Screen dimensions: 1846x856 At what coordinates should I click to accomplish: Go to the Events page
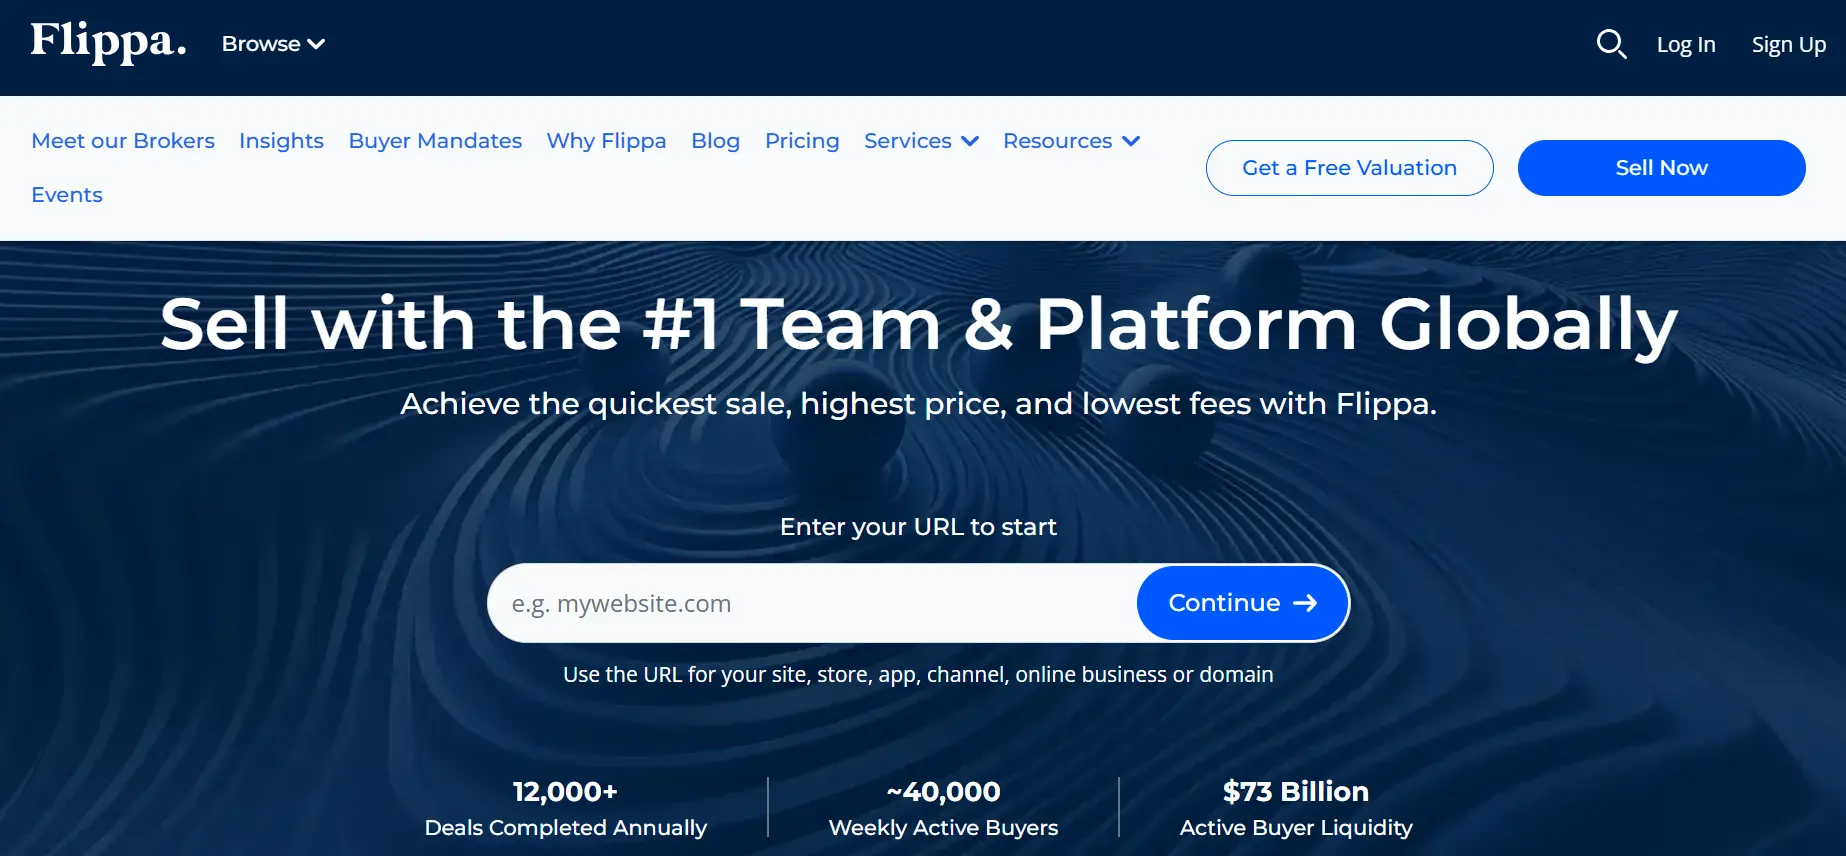[x=67, y=195]
